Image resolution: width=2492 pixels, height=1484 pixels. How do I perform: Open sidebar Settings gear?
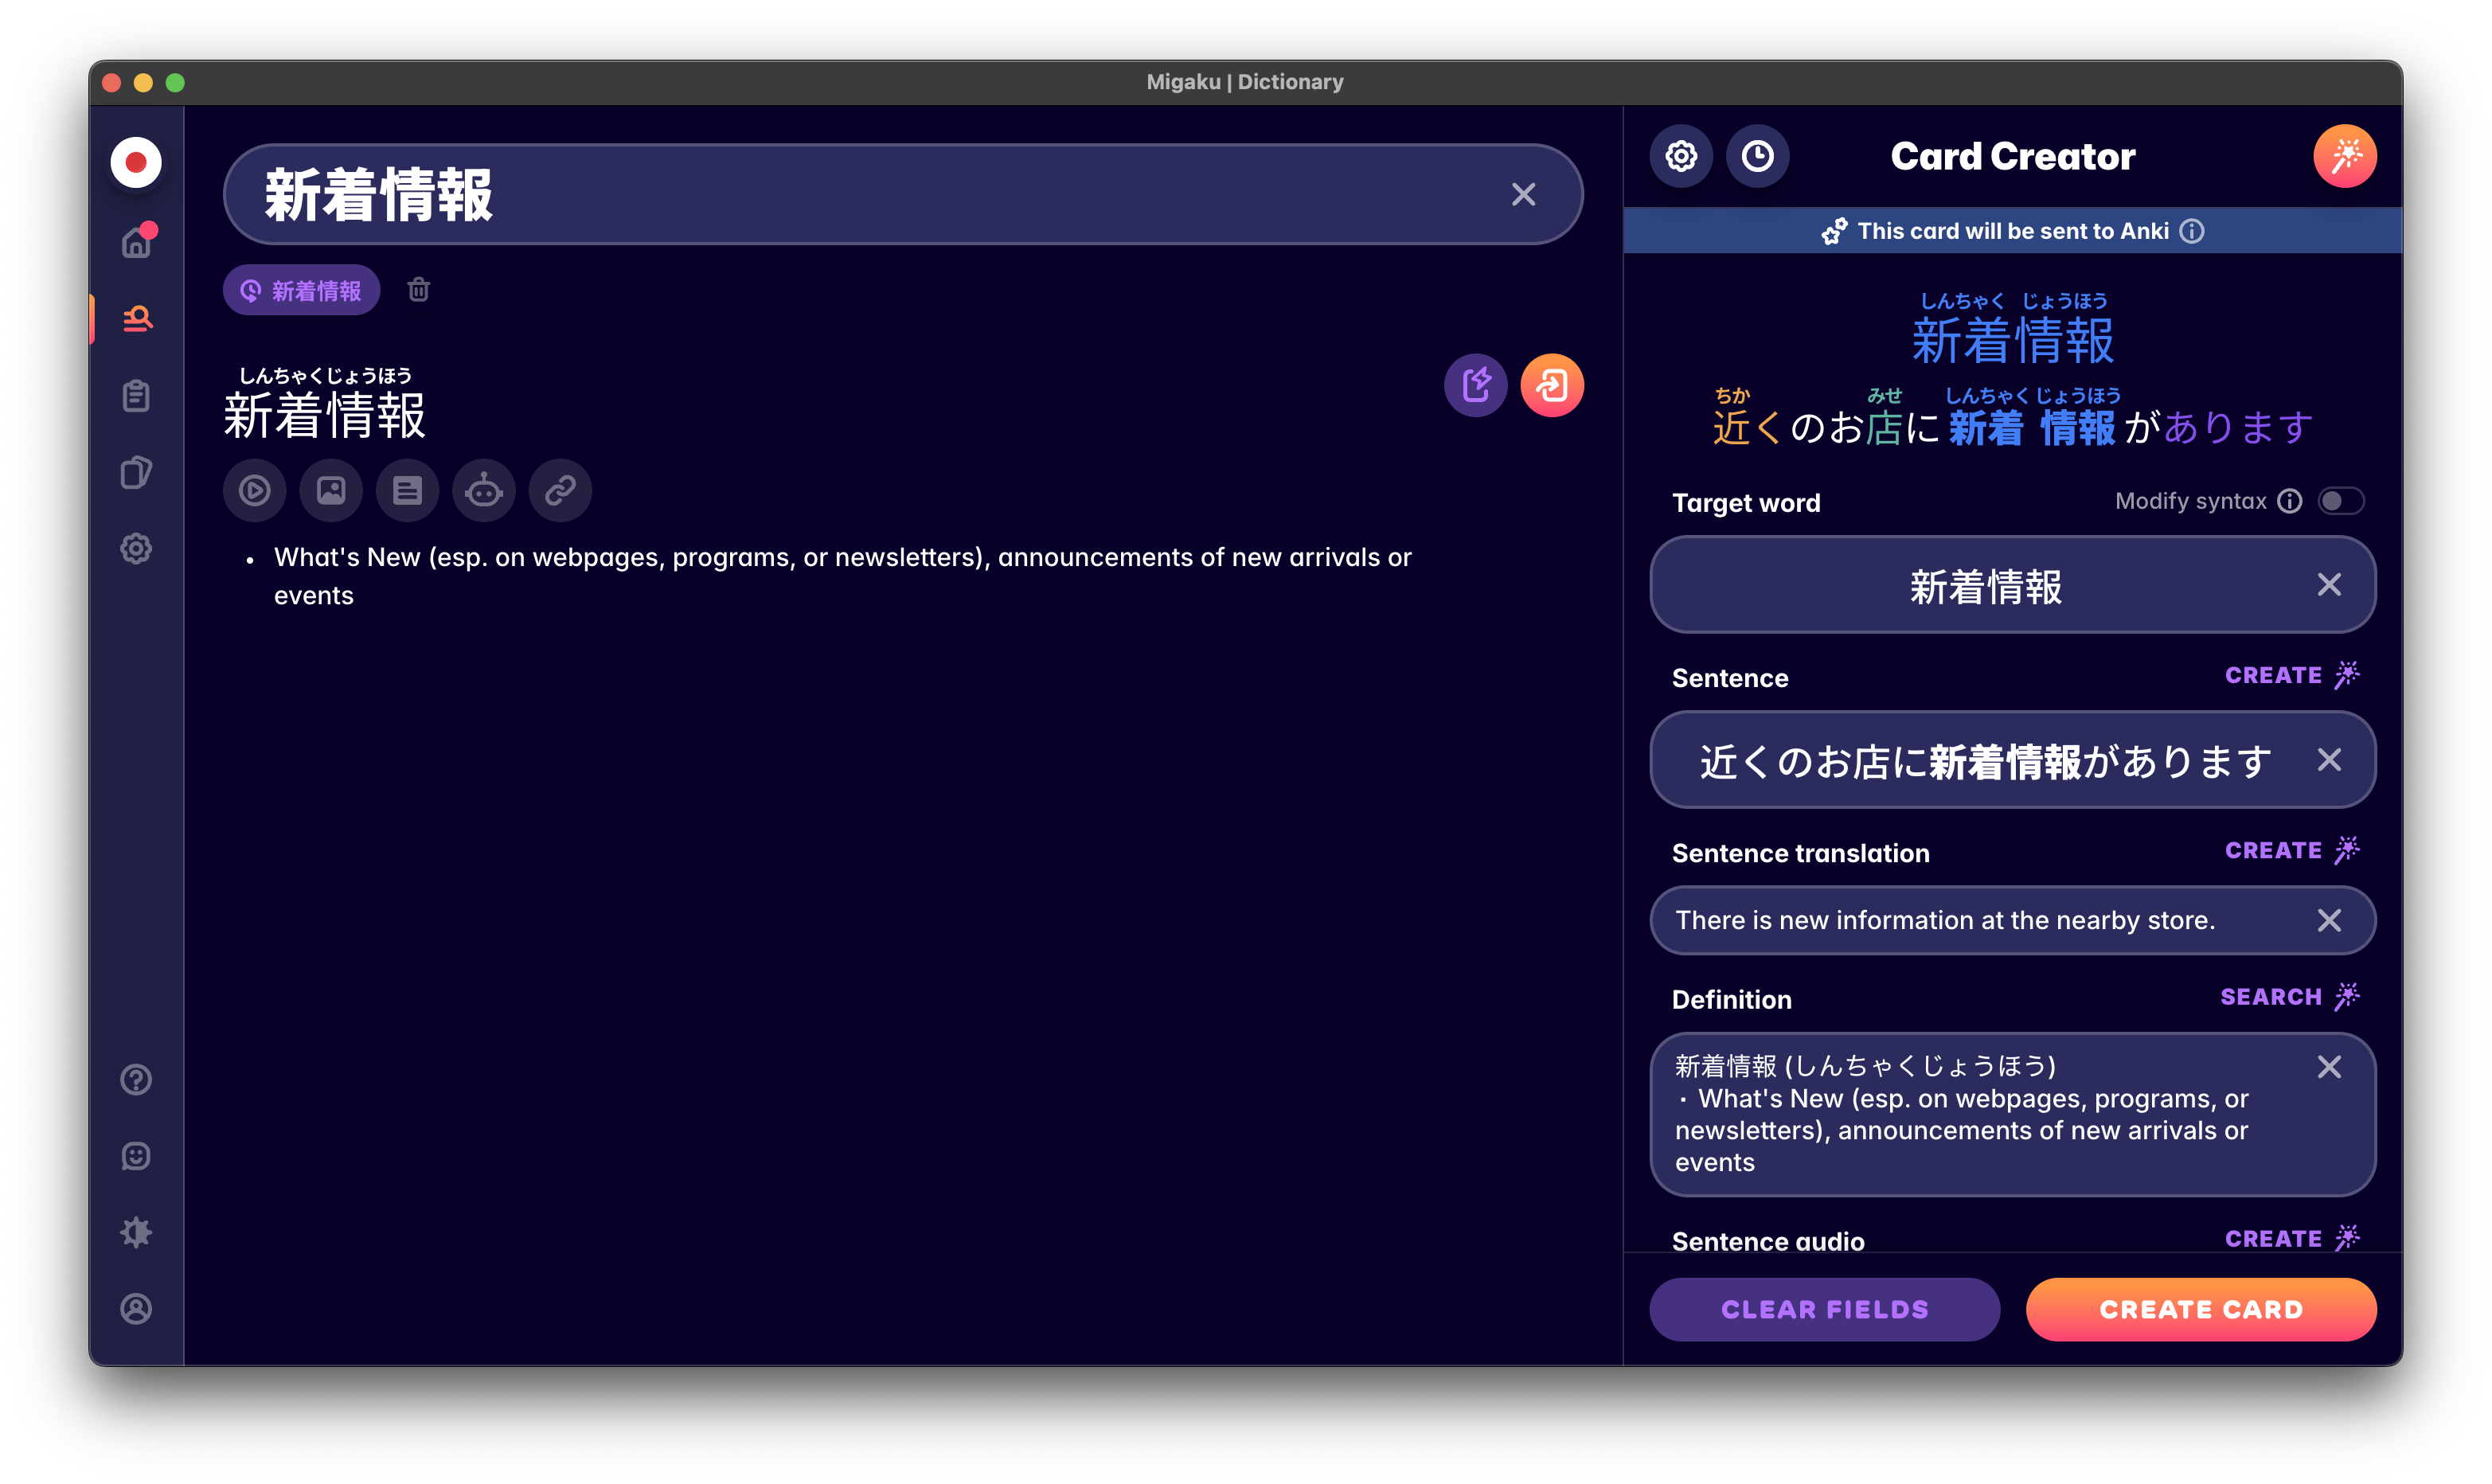point(136,548)
